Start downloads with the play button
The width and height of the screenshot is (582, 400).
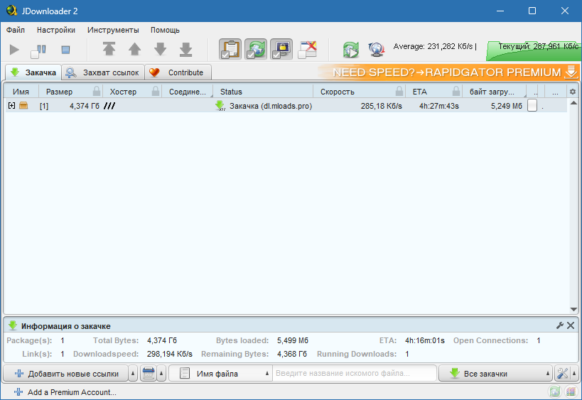14,49
